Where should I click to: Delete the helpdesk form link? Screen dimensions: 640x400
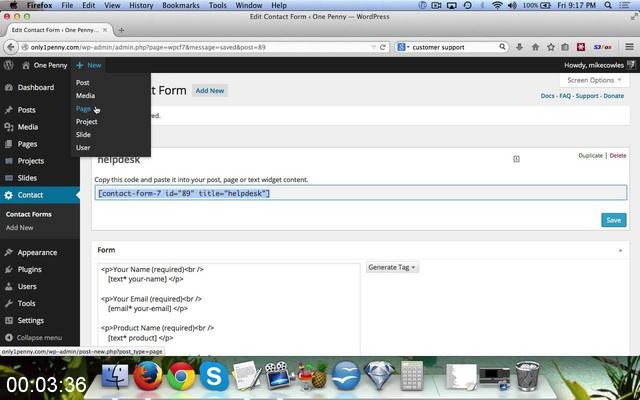pyautogui.click(x=618, y=156)
